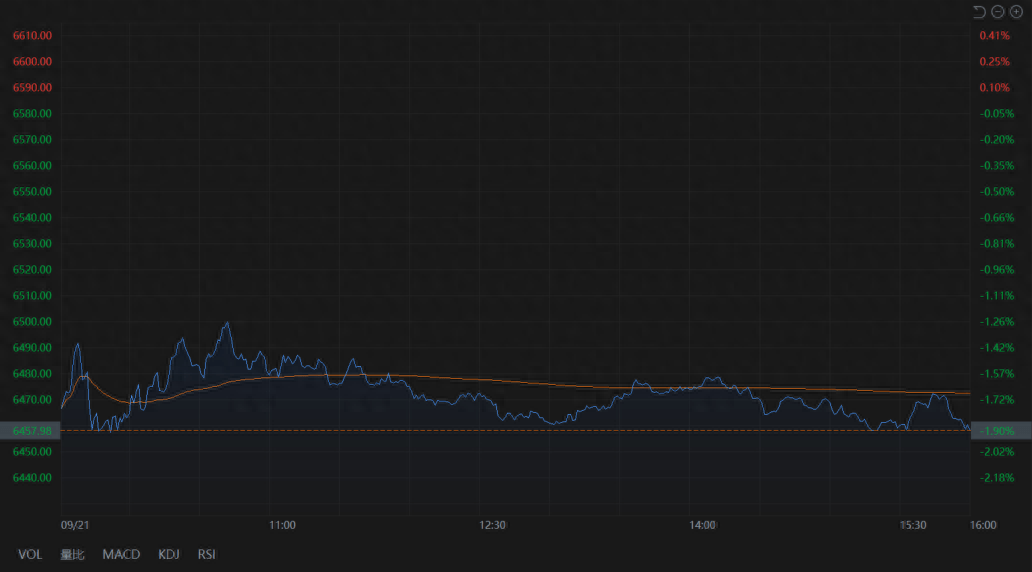Screen dimensions: 1032x572
Task: Zoom in using the plus circle icon
Action: pos(1016,12)
